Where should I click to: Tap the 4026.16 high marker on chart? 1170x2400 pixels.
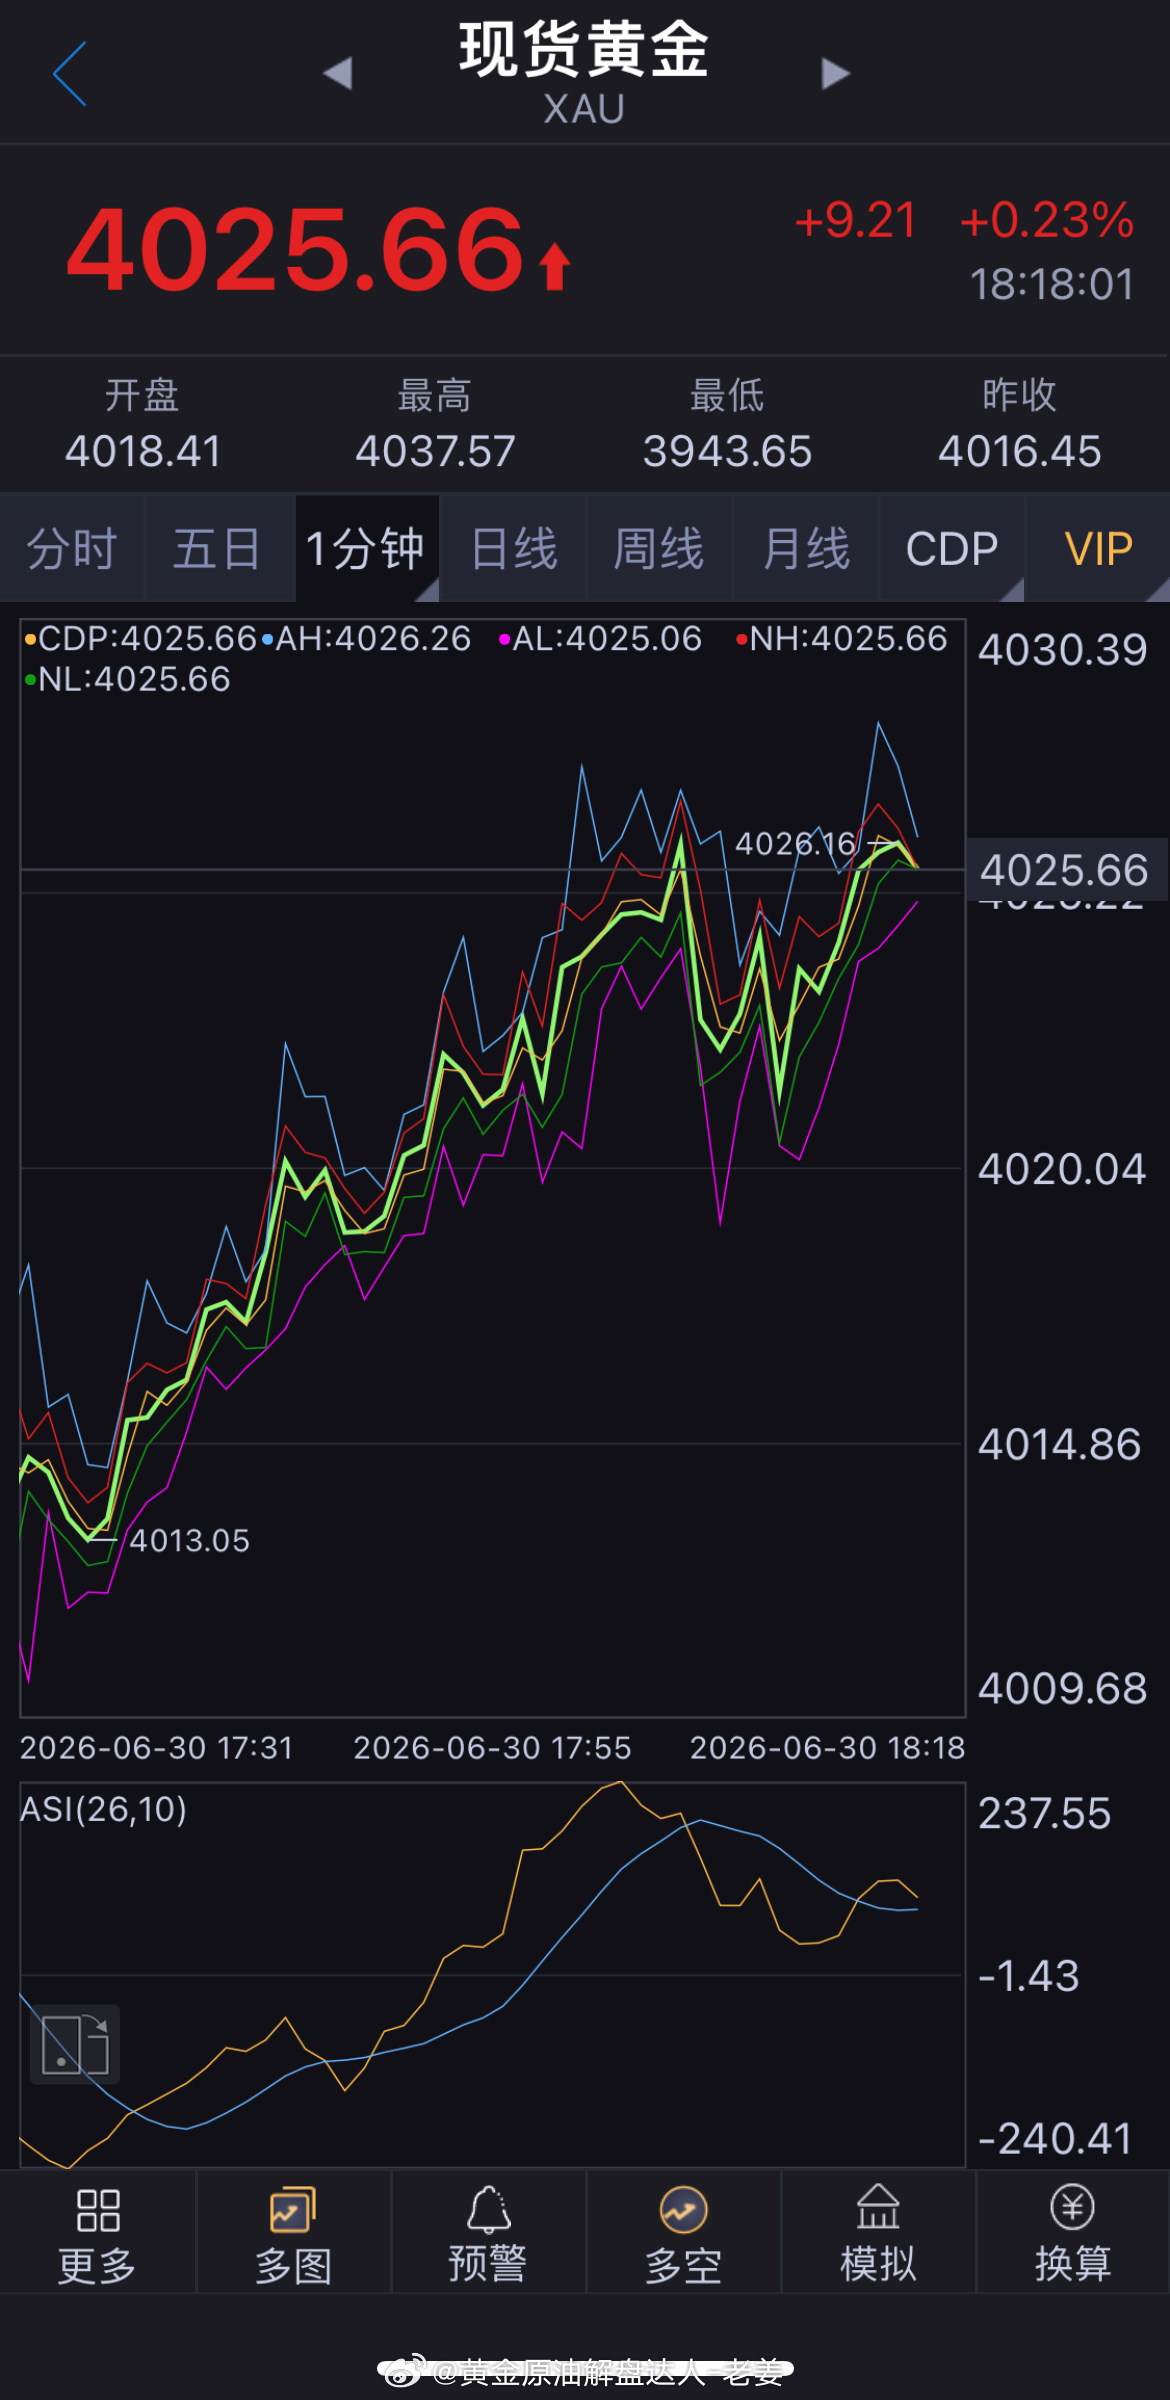tap(796, 843)
